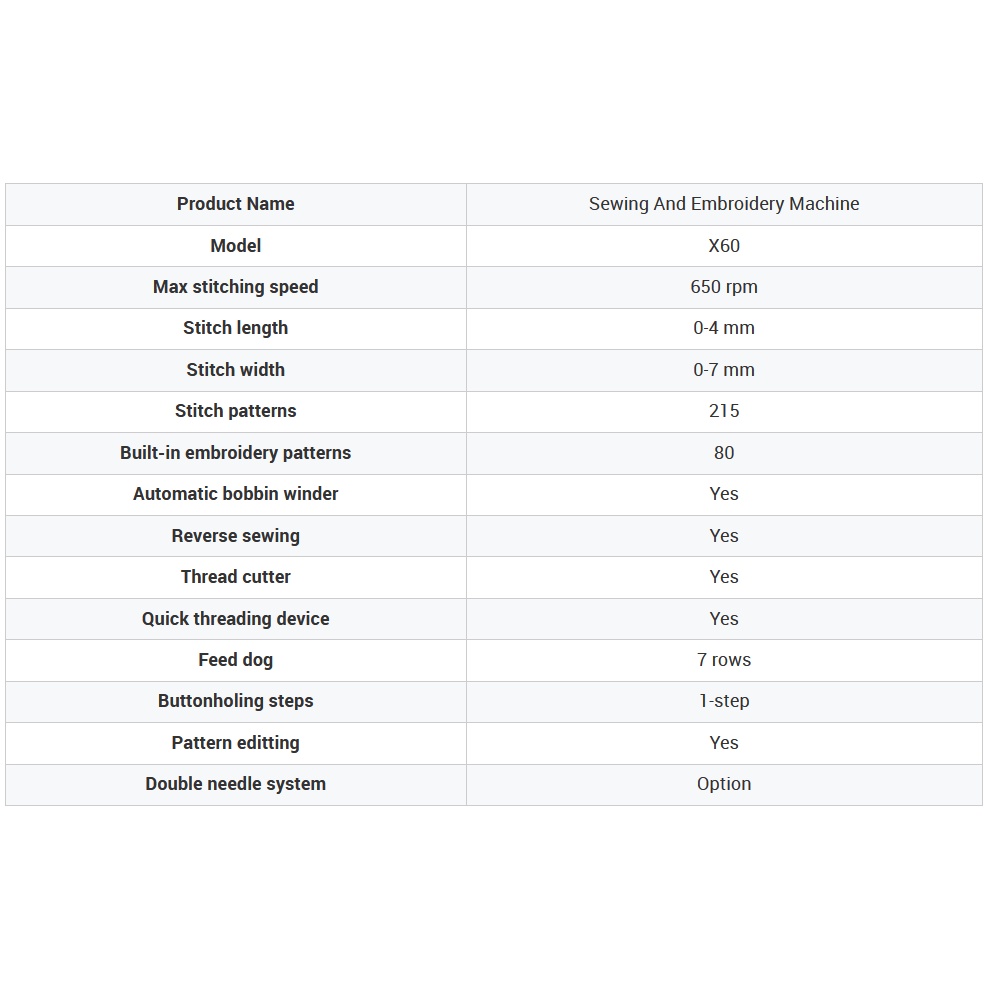990x990 pixels.
Task: Click the Stitch length row label
Action: (x=236, y=328)
